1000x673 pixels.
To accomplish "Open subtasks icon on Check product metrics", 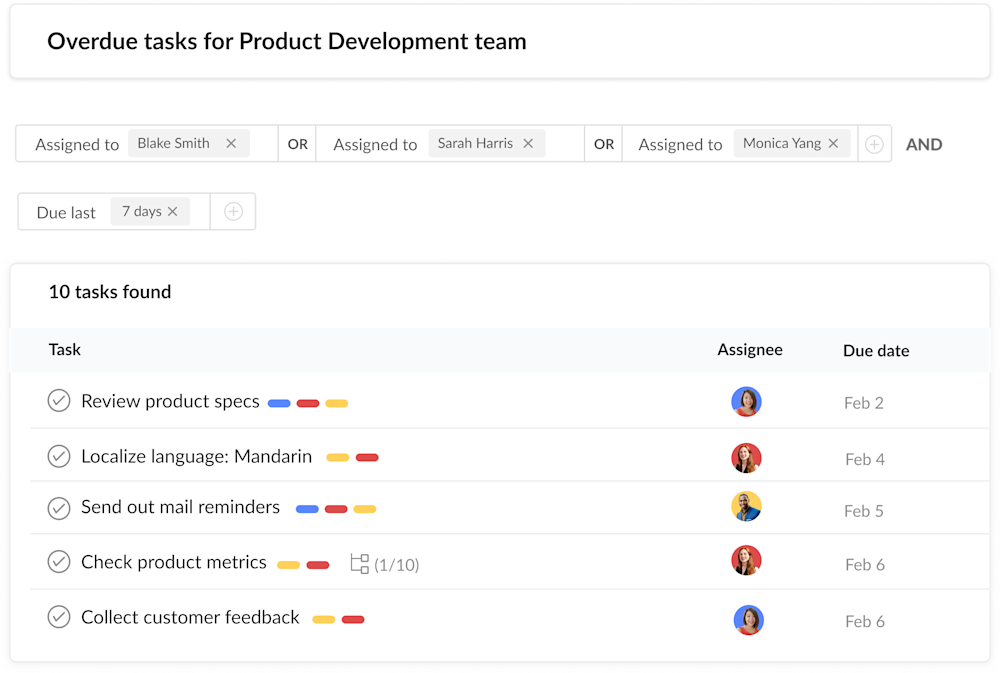I will pos(360,564).
